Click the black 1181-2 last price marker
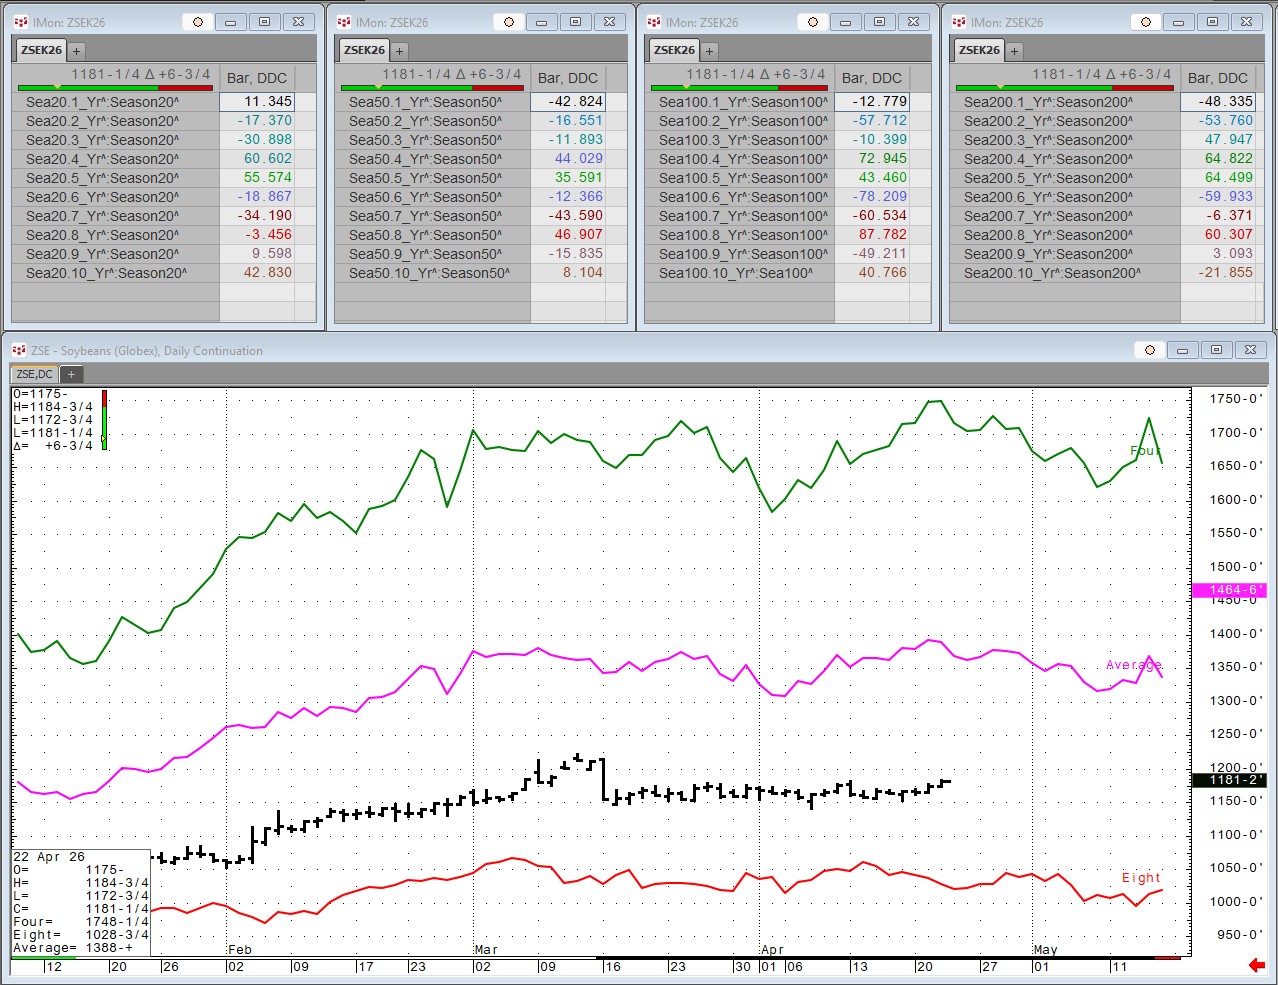 tap(1229, 780)
